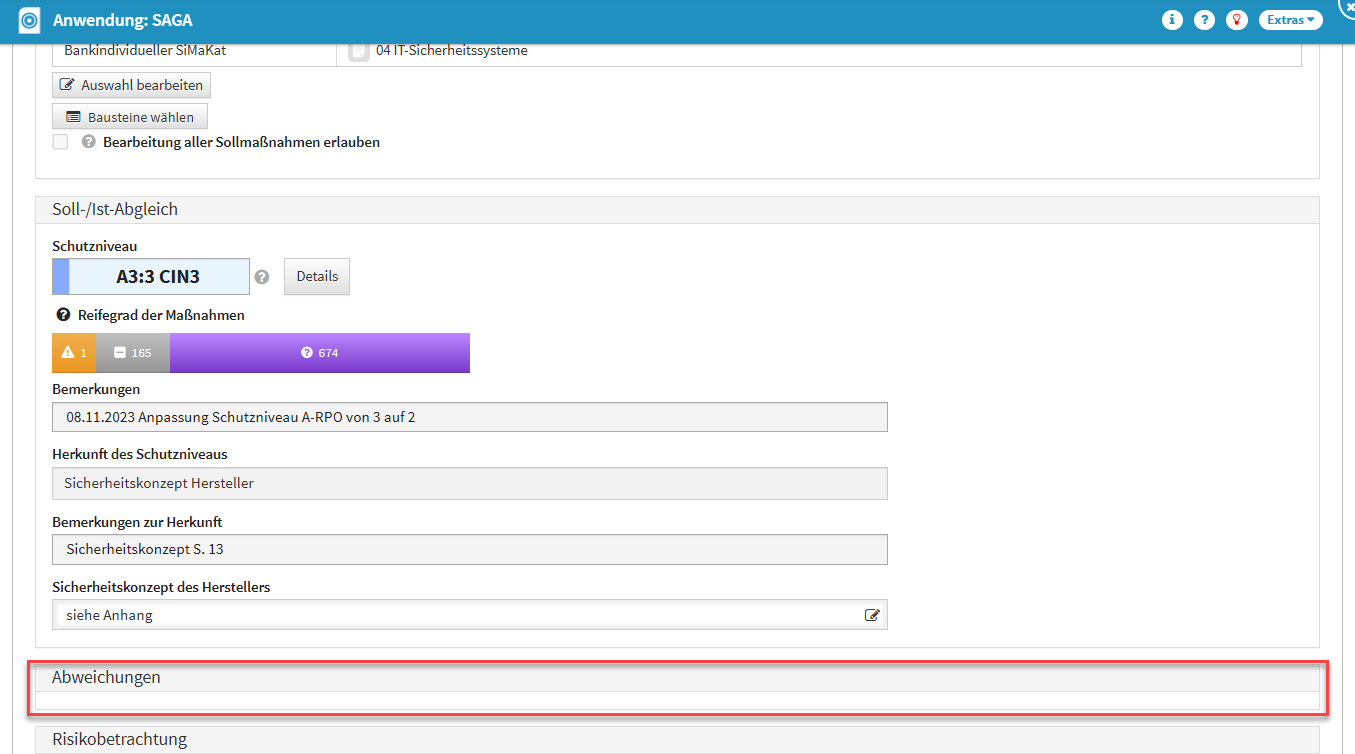Expand the Abweichungen section
This screenshot has height=754, width=1355.
tap(106, 677)
